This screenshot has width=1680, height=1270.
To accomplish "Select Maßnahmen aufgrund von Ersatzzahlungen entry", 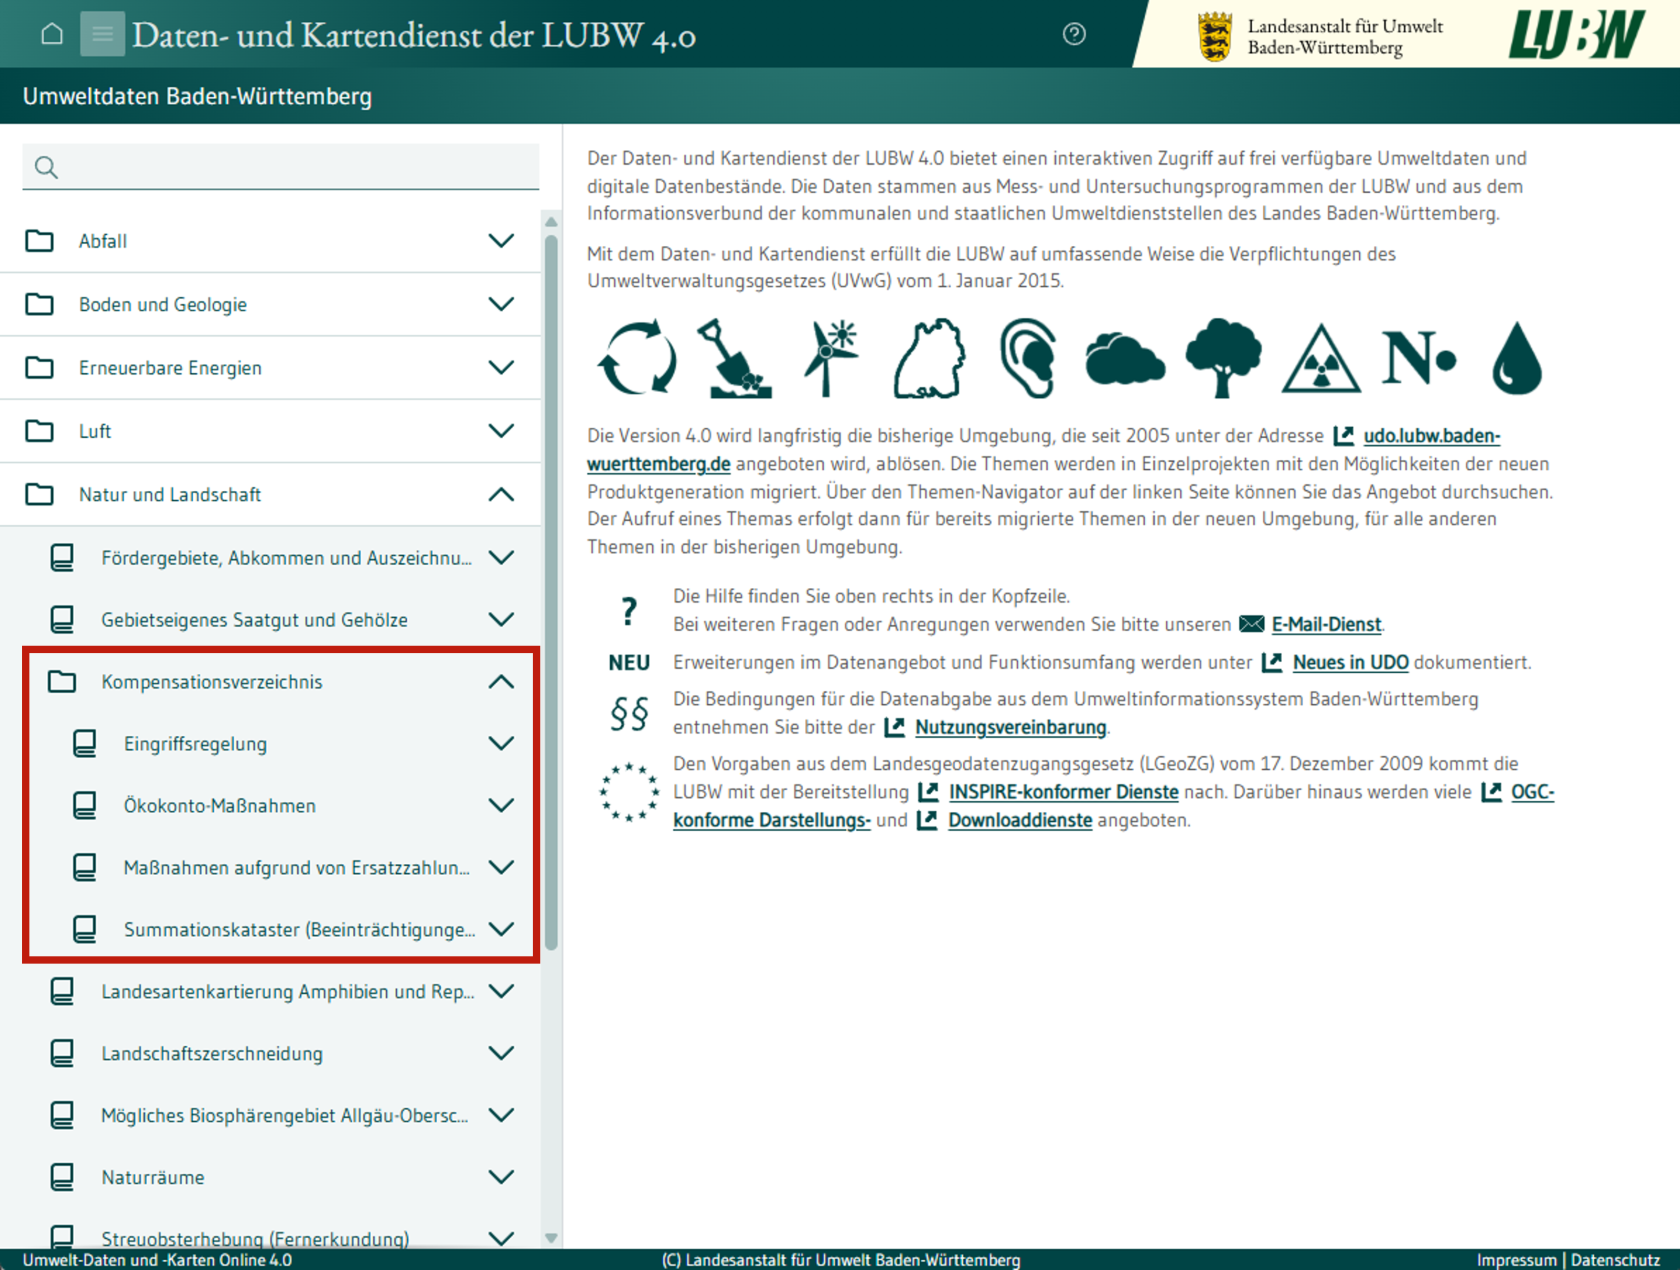I will coord(296,867).
